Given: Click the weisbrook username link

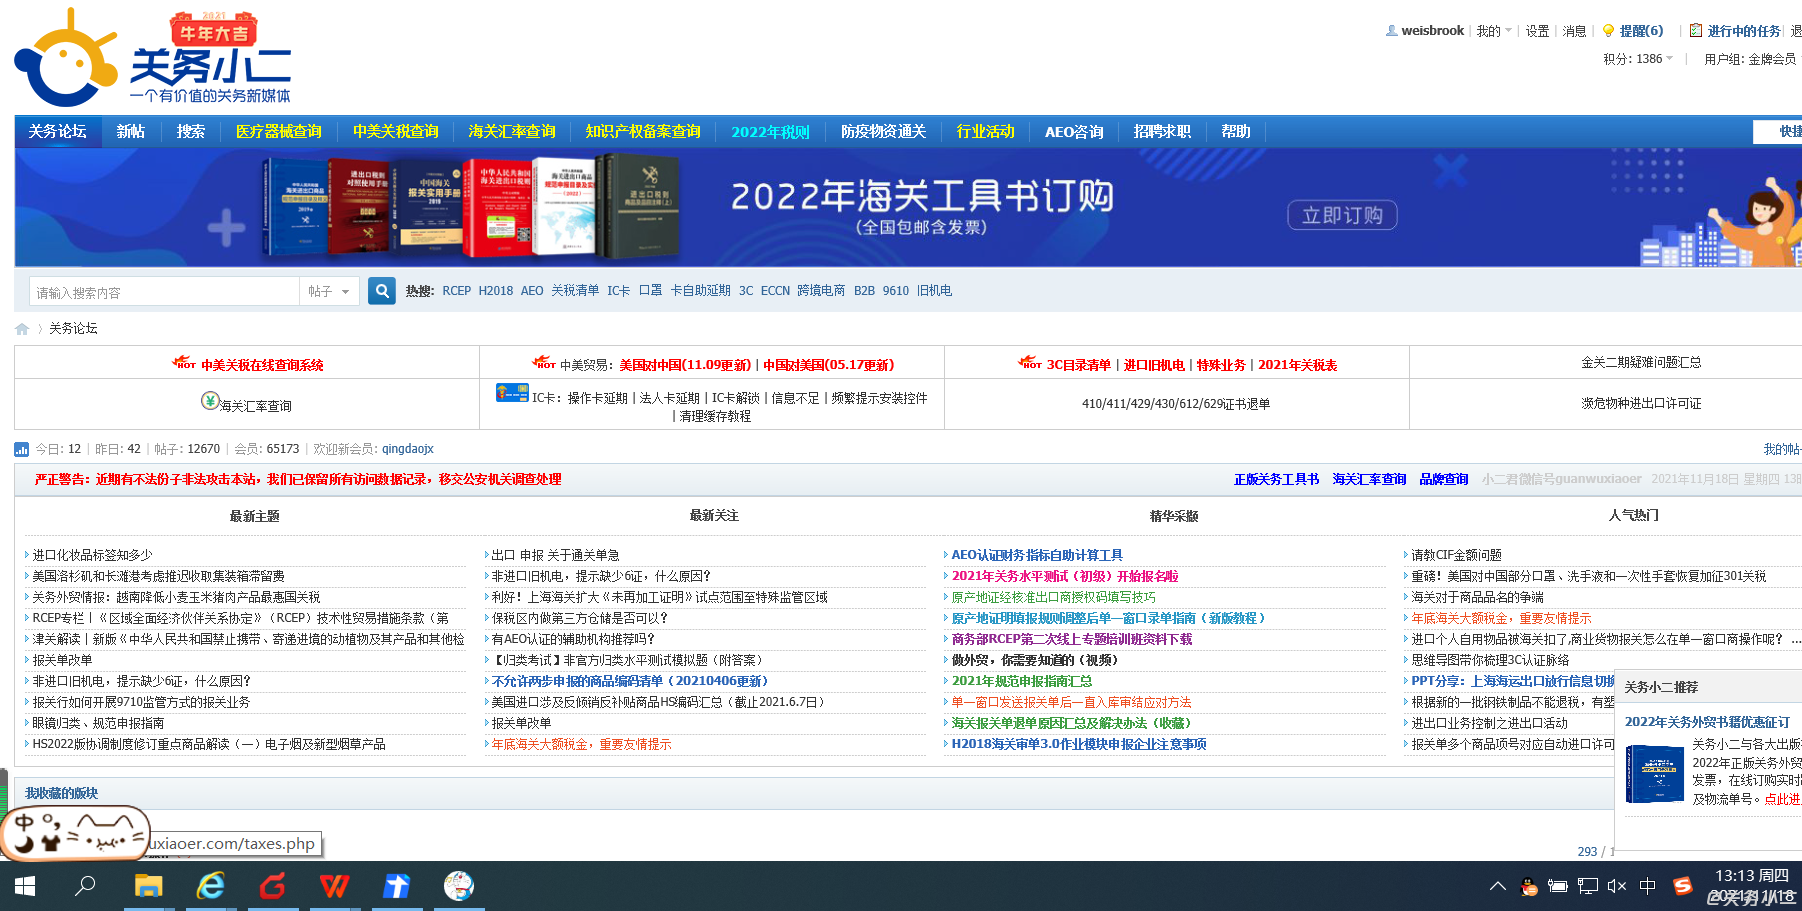Looking at the screenshot, I should click(x=1432, y=31).
